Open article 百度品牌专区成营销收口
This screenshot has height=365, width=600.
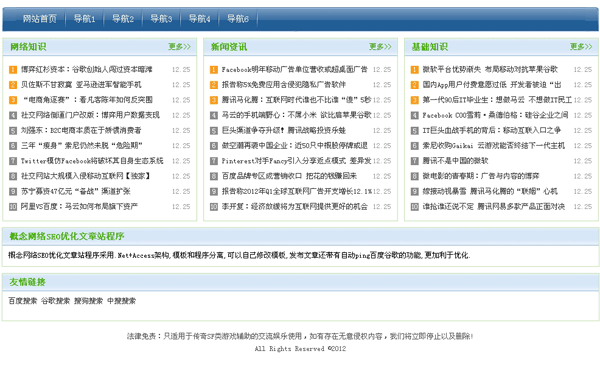coord(289,176)
